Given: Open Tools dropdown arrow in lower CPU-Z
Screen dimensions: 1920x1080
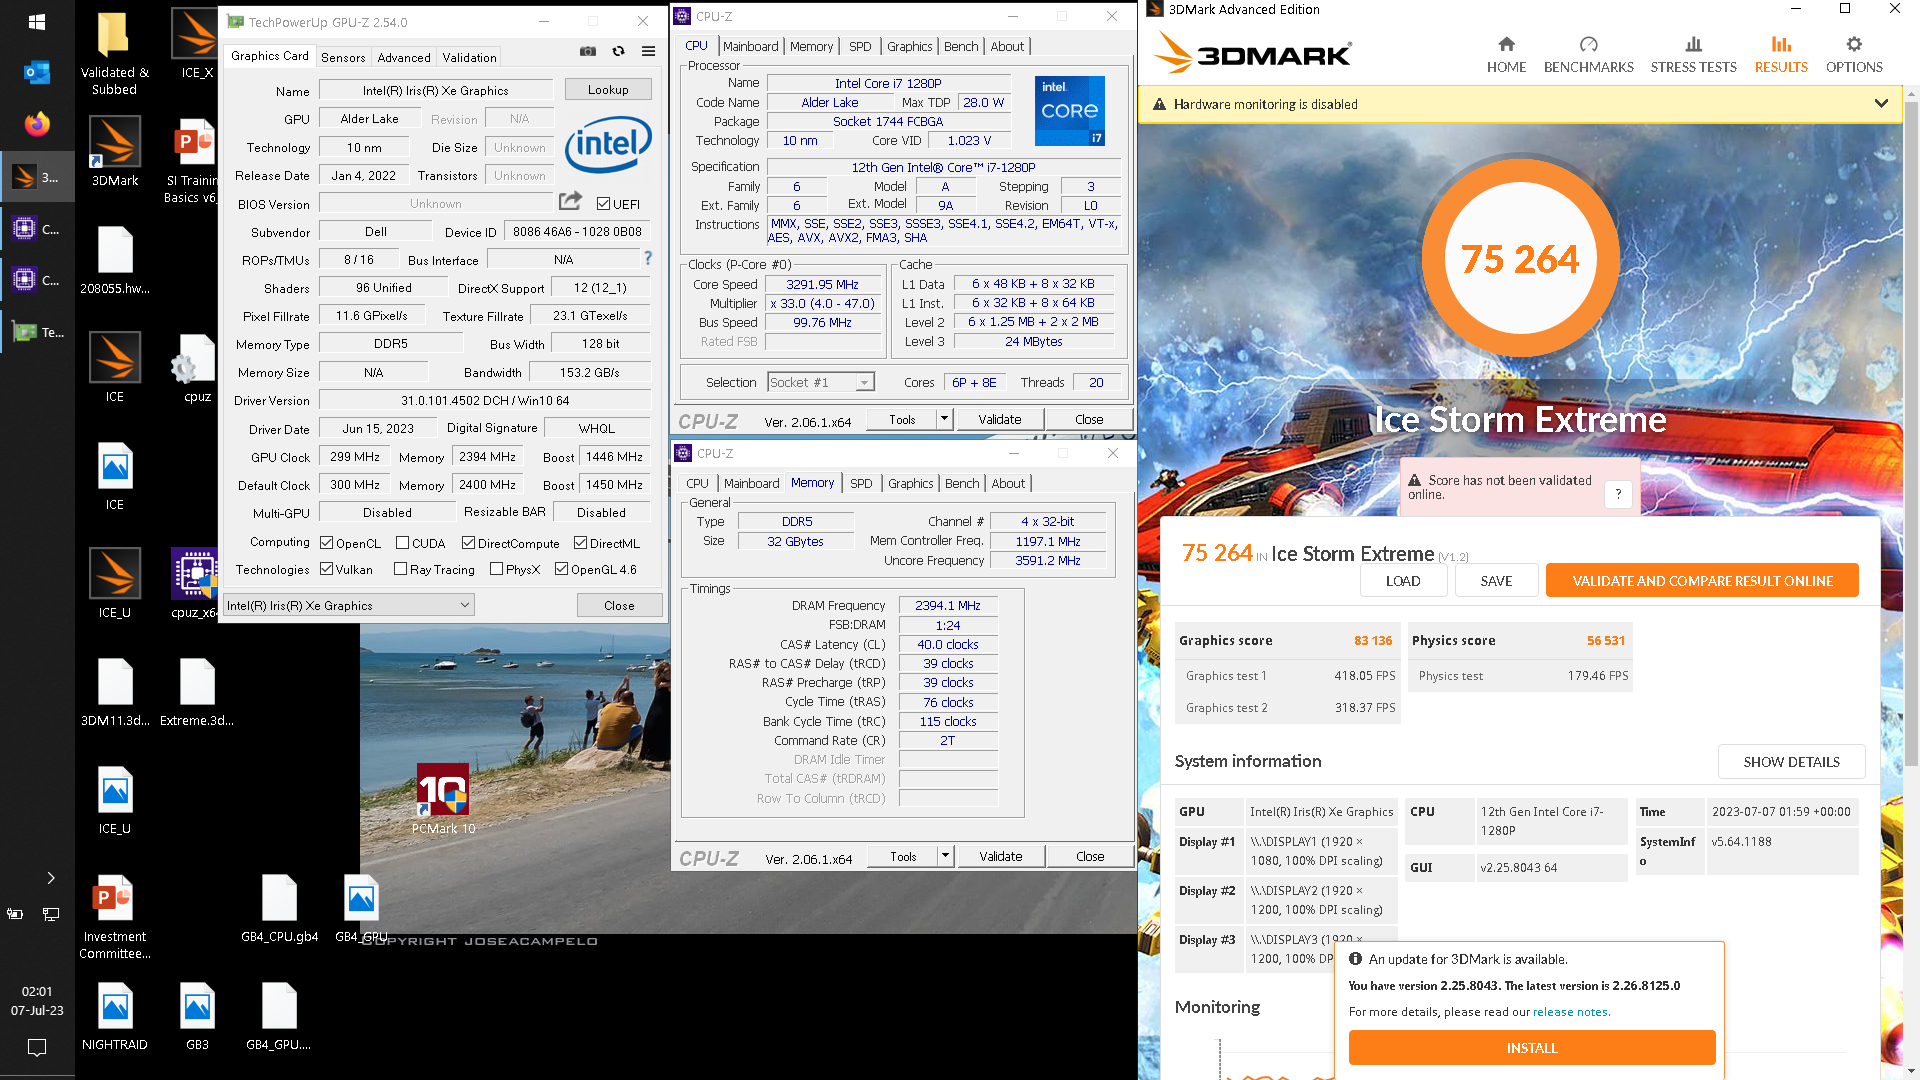Looking at the screenshot, I should click(945, 856).
